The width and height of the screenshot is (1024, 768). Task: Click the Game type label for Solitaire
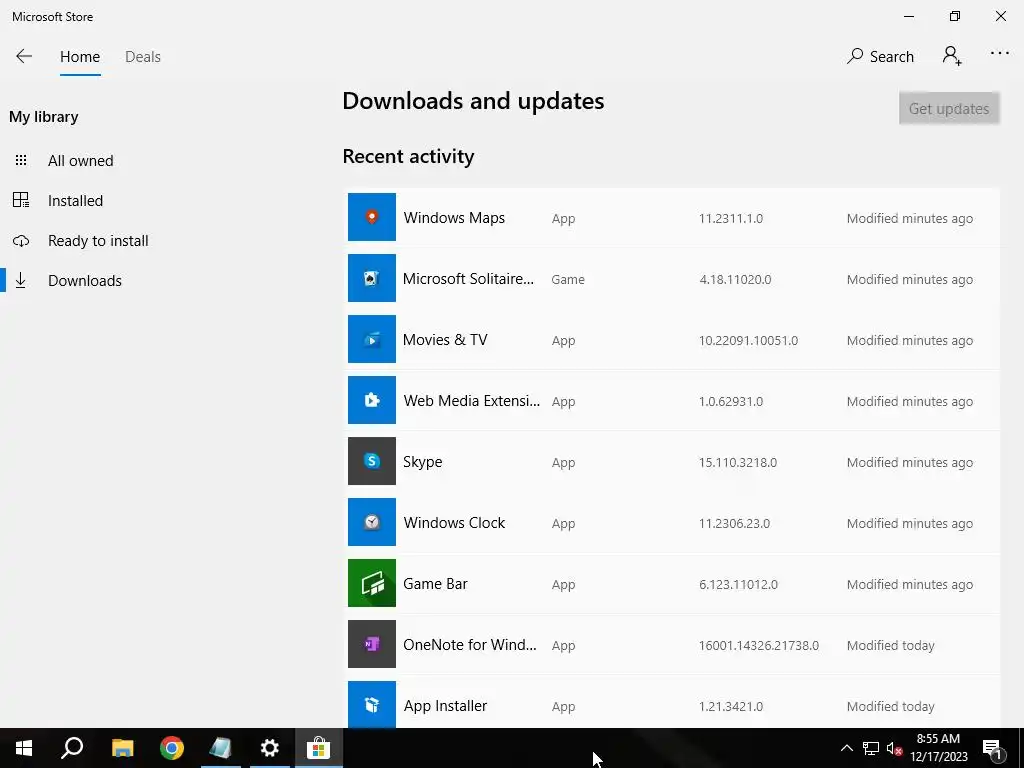pyautogui.click(x=568, y=280)
